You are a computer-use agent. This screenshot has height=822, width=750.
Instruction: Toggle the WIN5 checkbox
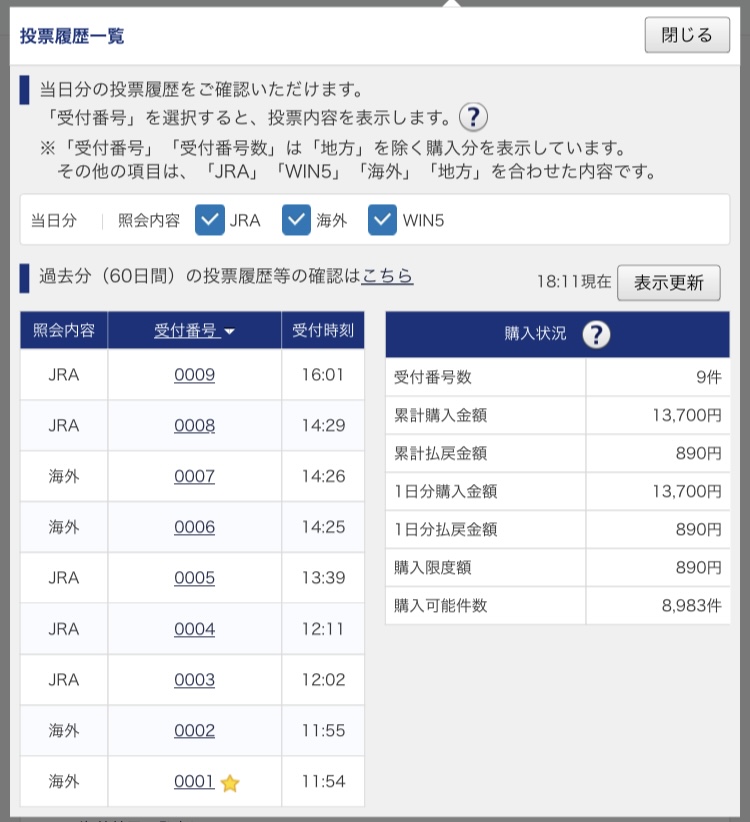click(383, 221)
